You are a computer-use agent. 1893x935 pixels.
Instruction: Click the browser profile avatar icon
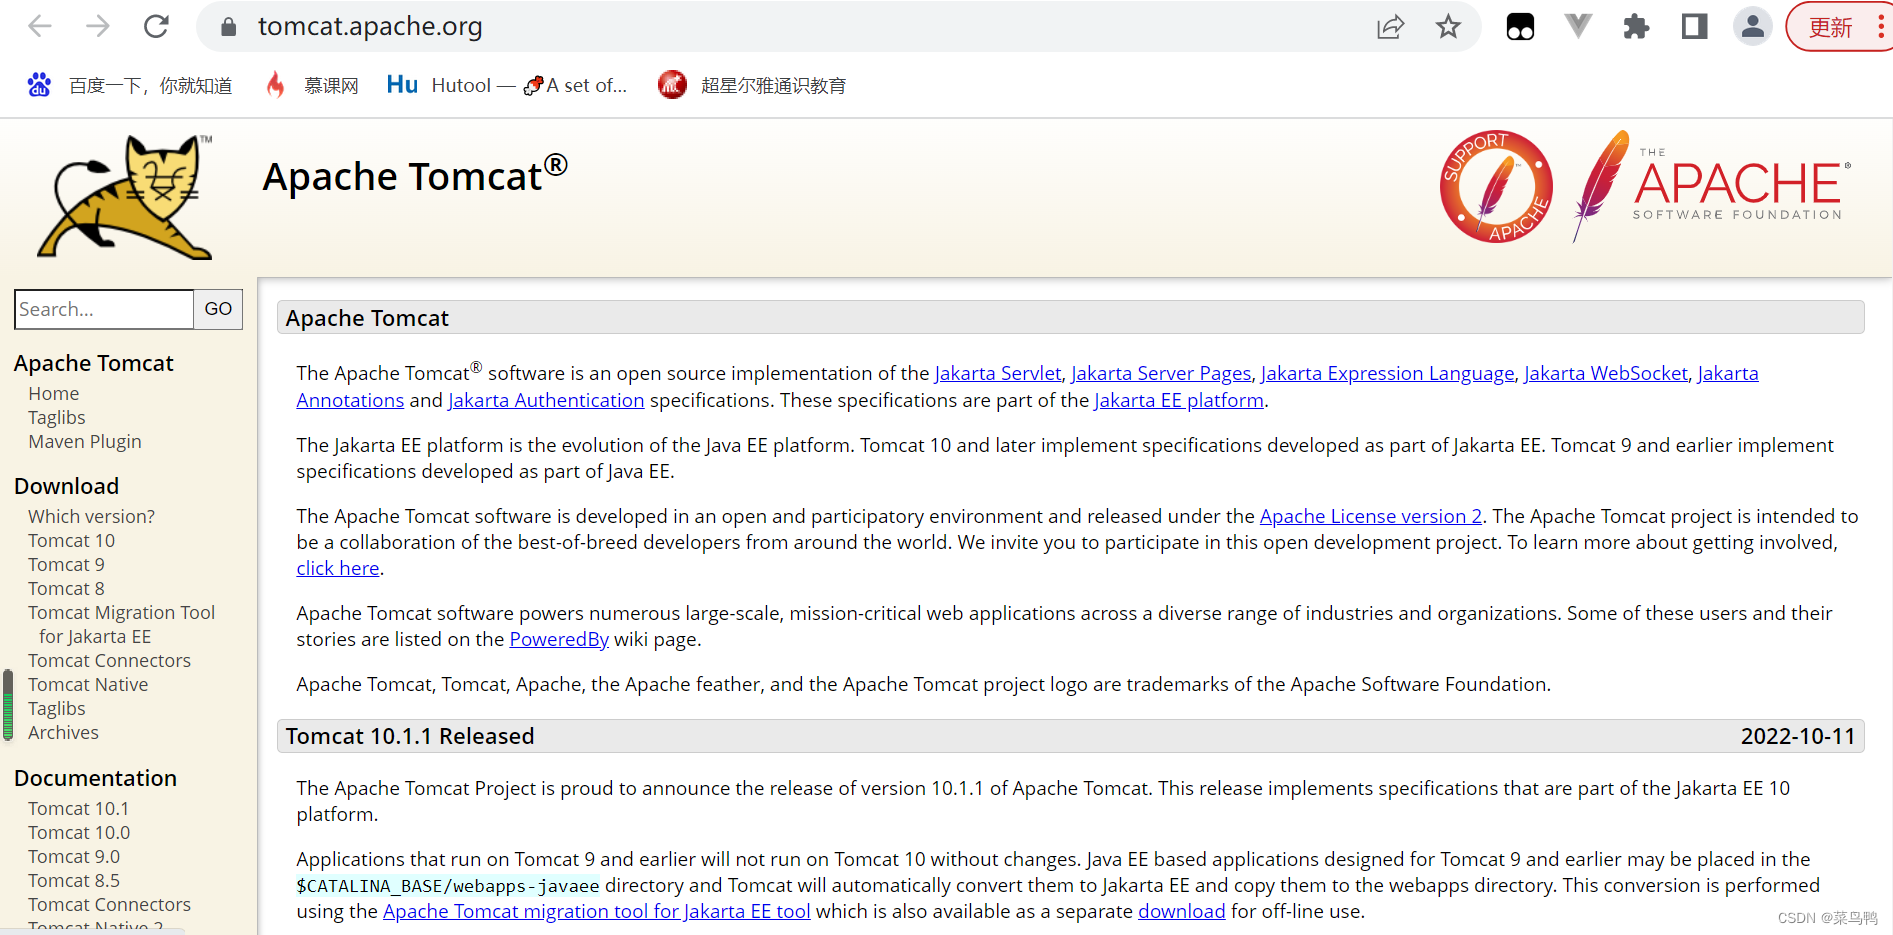click(x=1752, y=27)
